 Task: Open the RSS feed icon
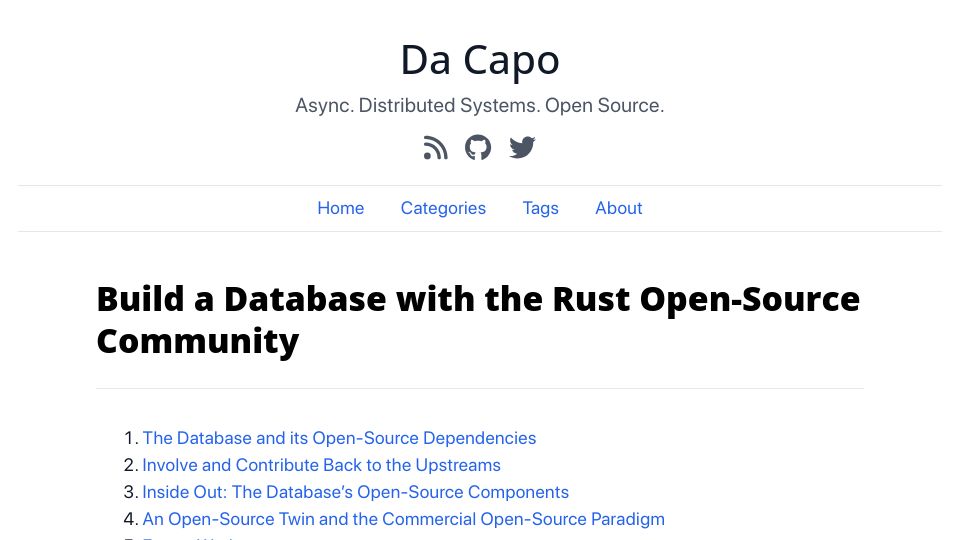click(x=435, y=148)
